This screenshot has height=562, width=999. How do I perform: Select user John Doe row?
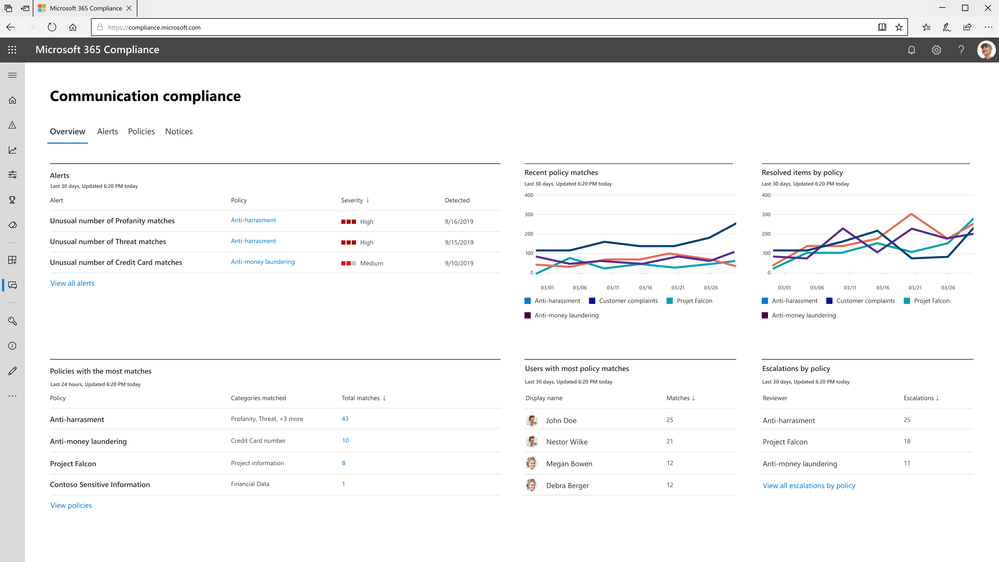630,421
